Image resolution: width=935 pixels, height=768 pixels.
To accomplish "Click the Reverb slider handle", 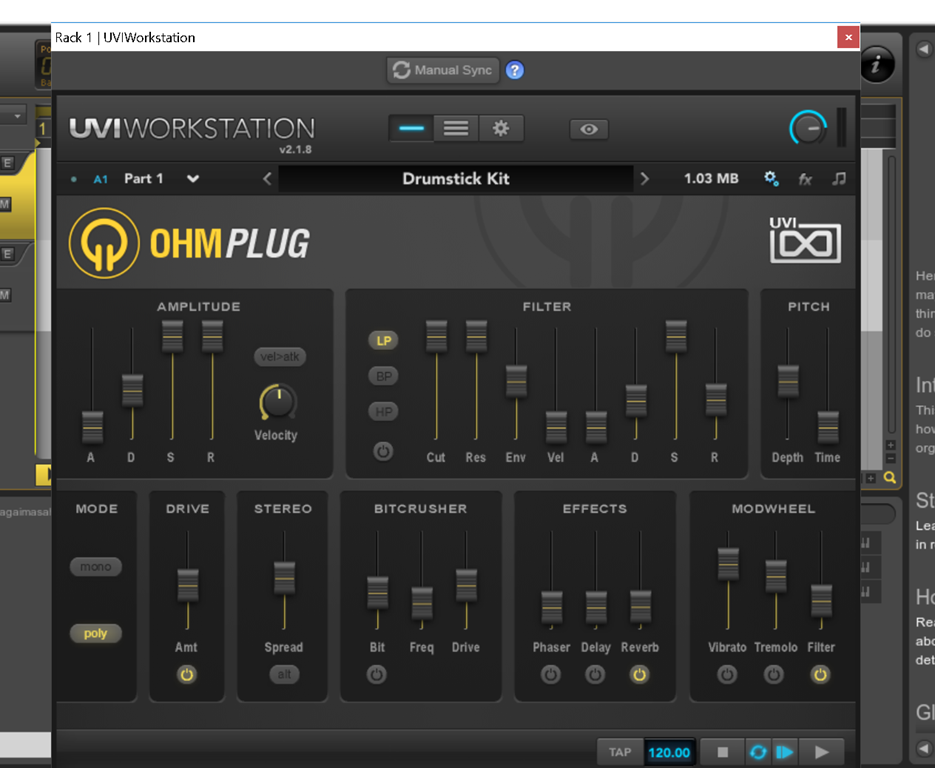I will (641, 607).
